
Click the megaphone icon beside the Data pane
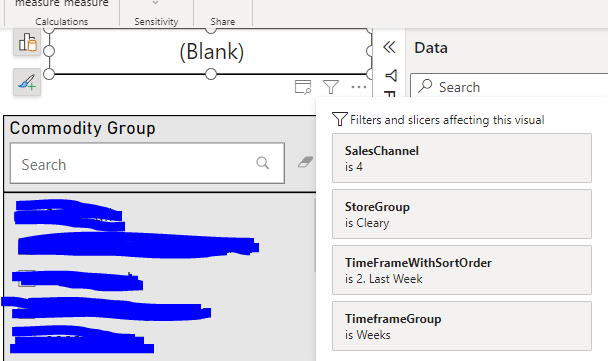click(391, 75)
